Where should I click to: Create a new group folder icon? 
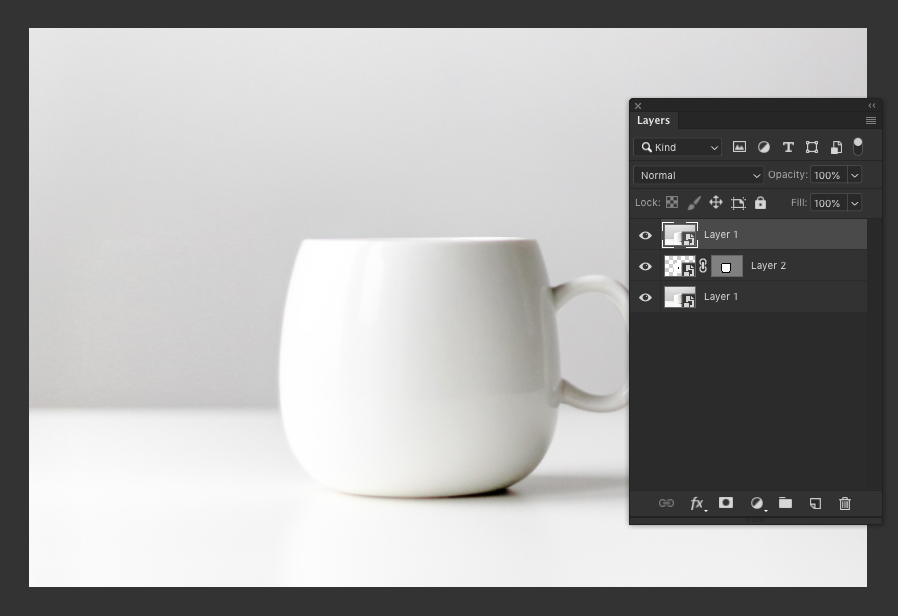click(785, 503)
